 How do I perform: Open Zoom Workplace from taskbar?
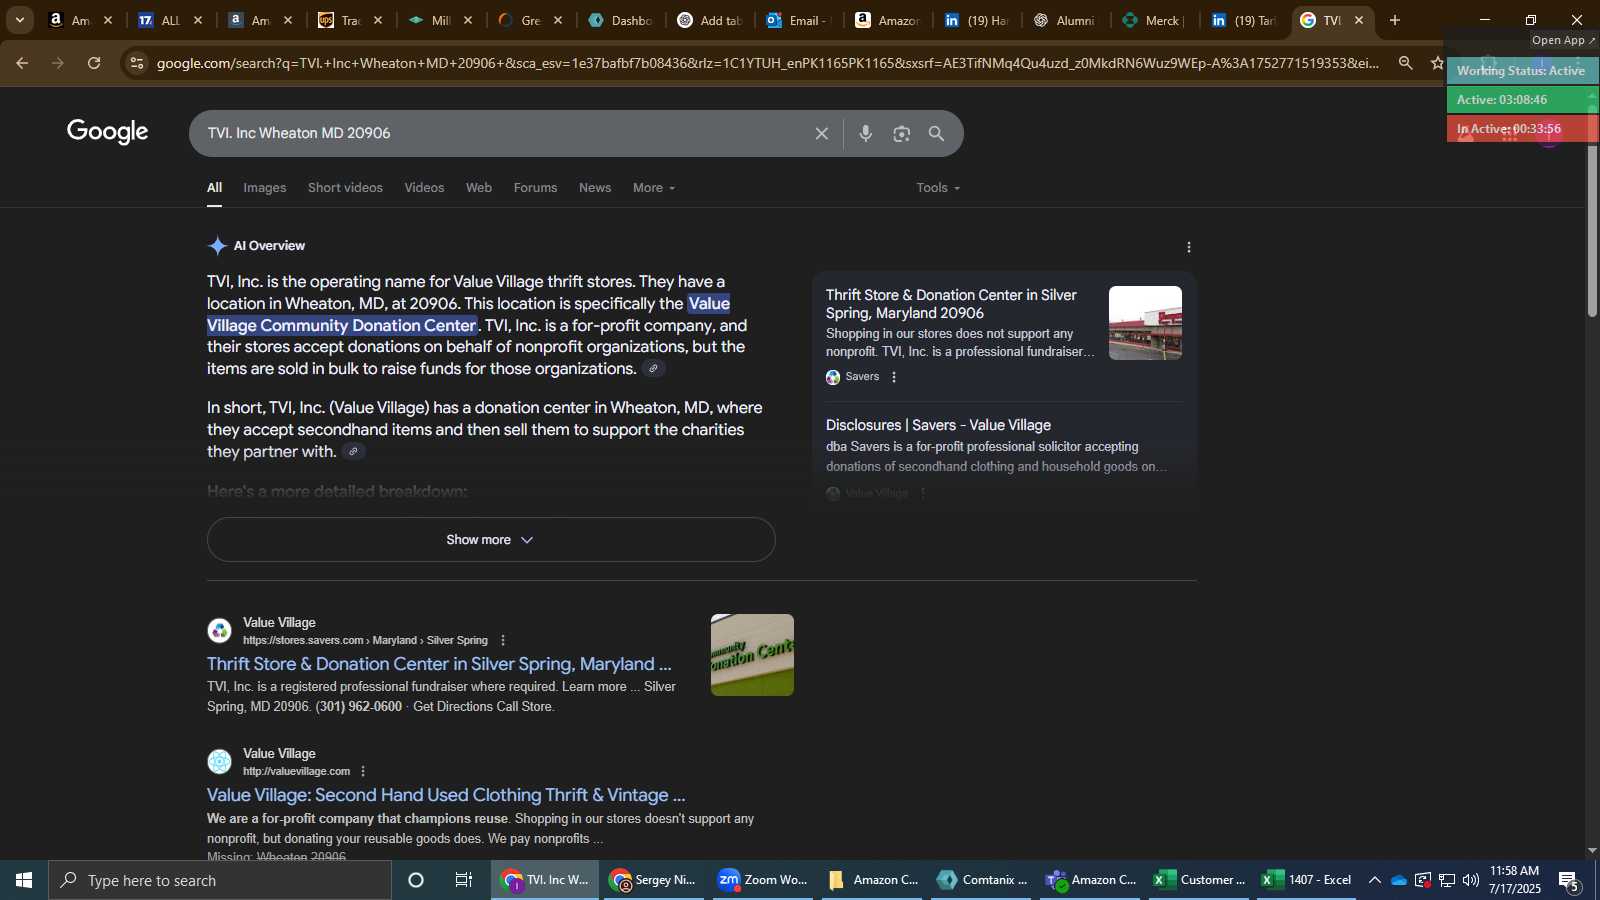[762, 880]
